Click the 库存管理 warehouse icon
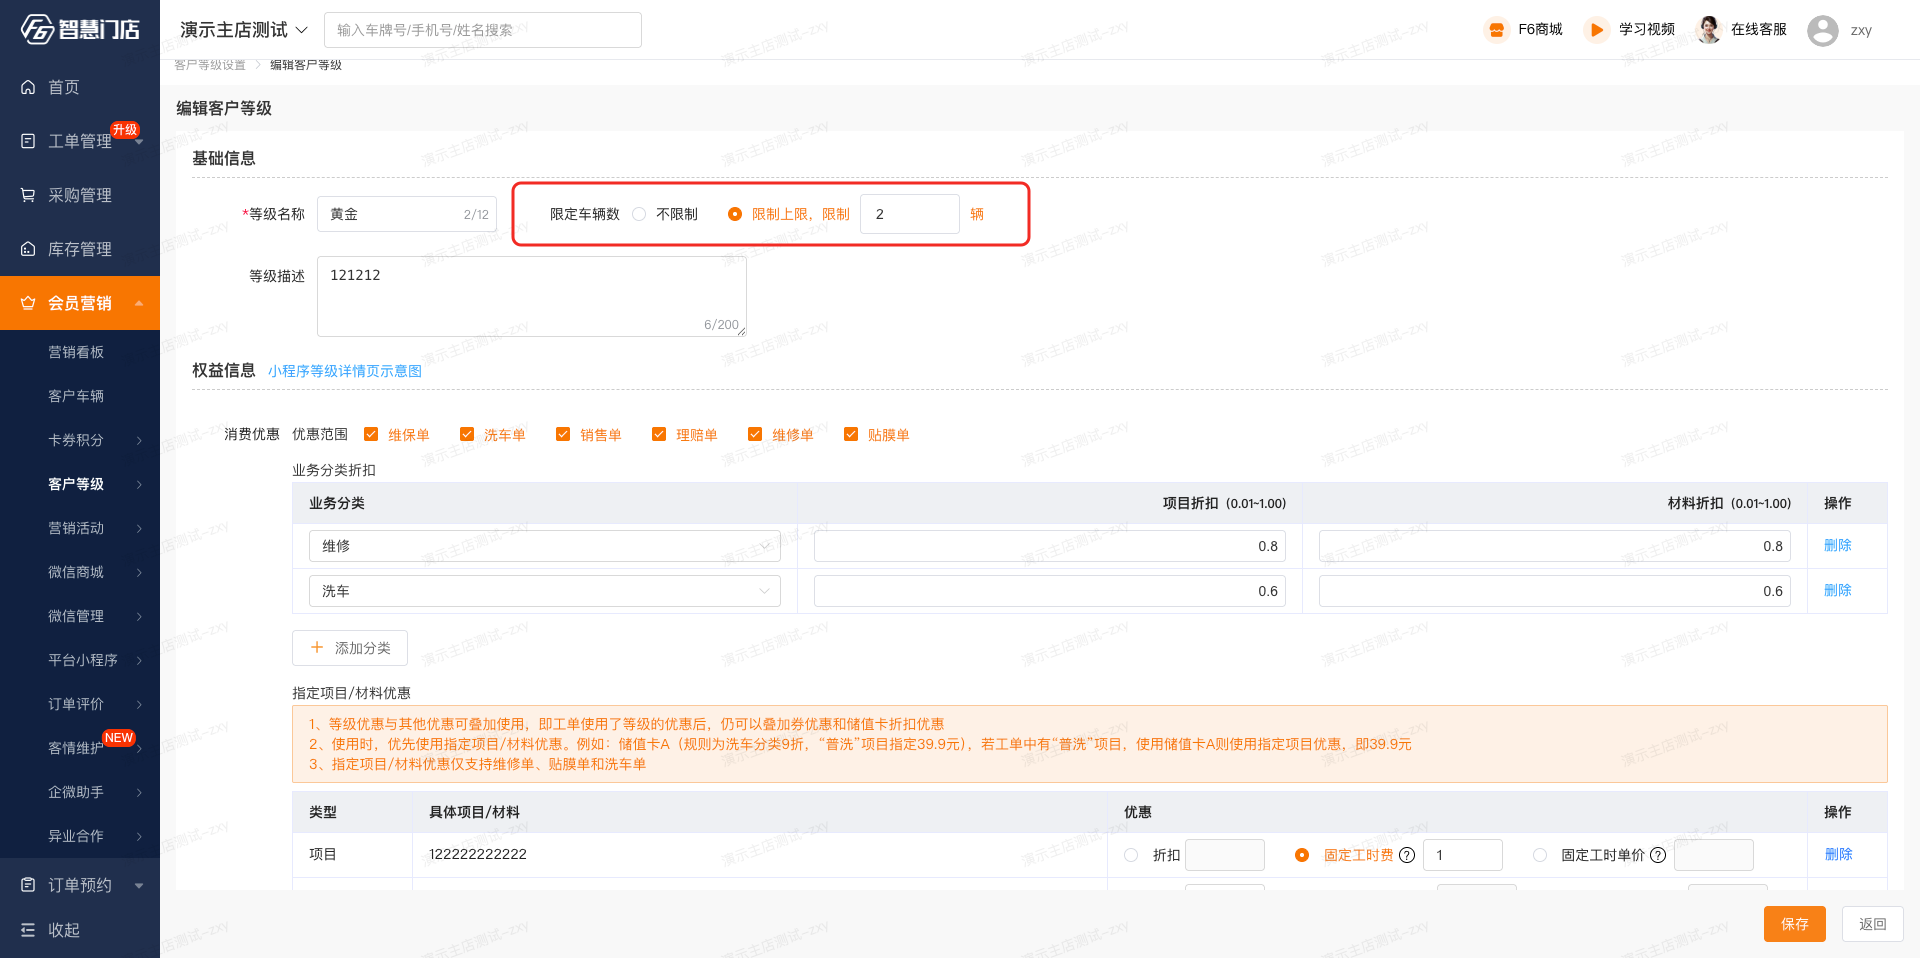 point(28,250)
